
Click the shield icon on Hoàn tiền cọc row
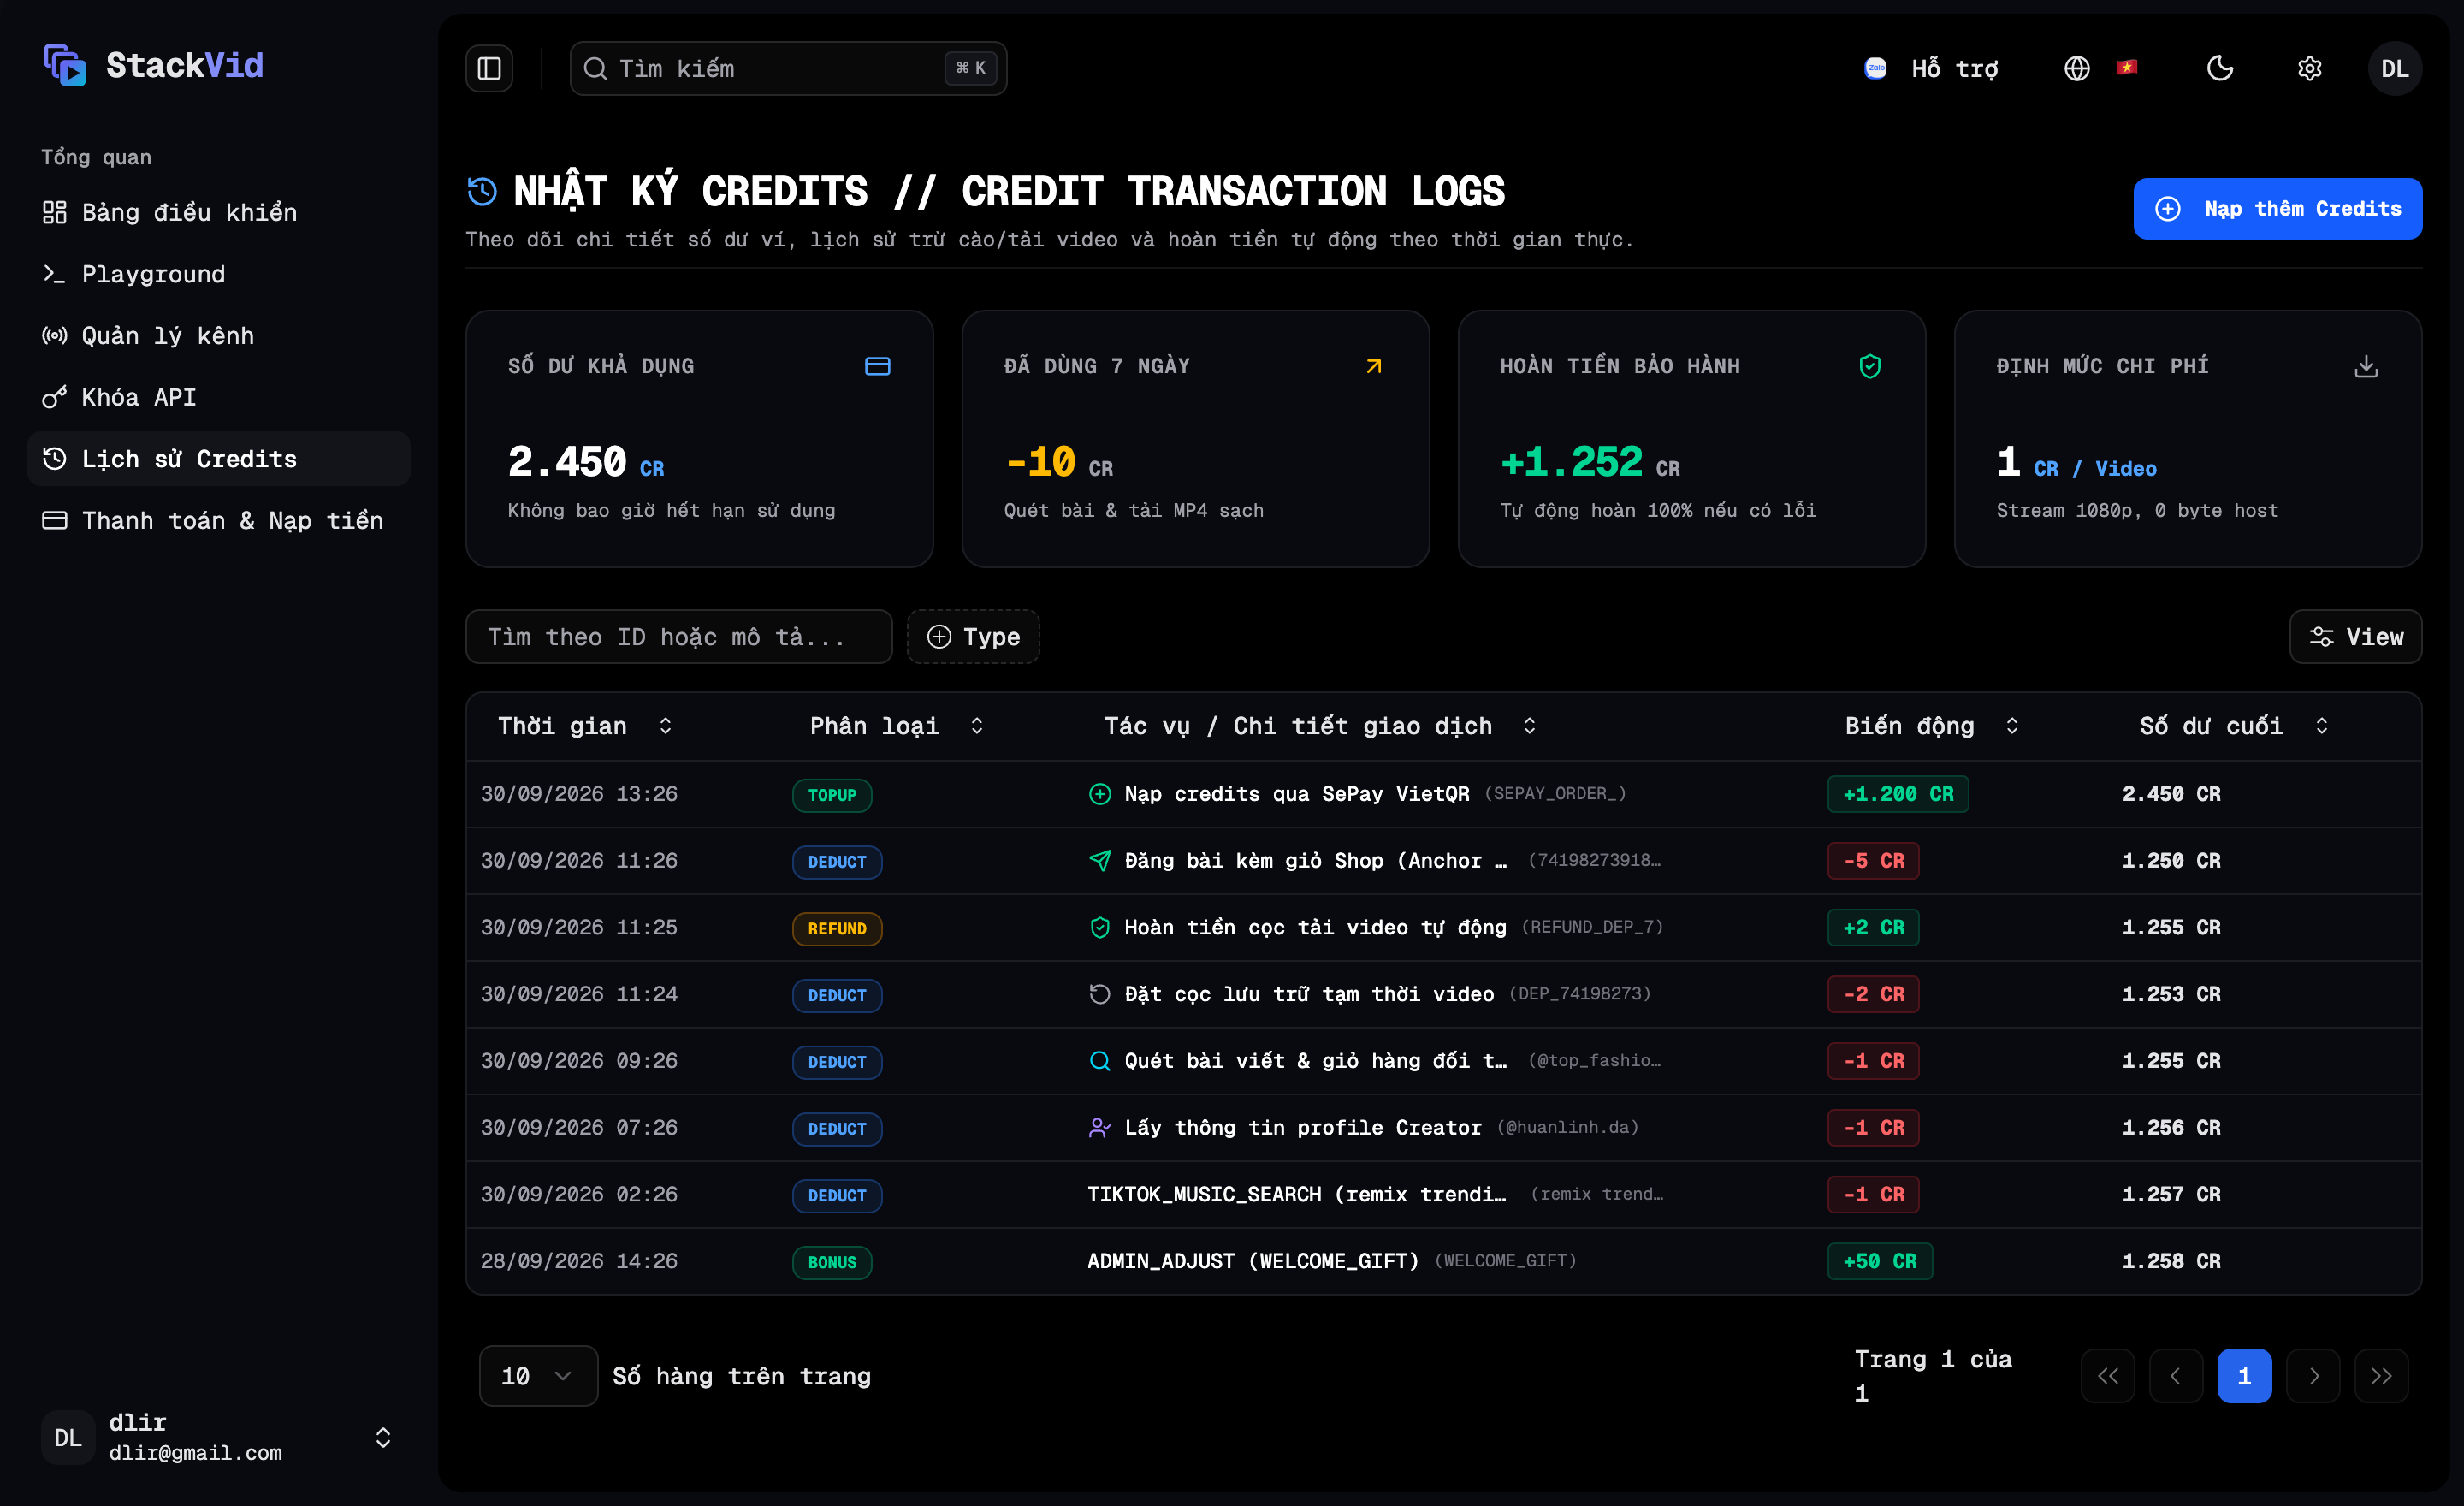[x=1099, y=928]
